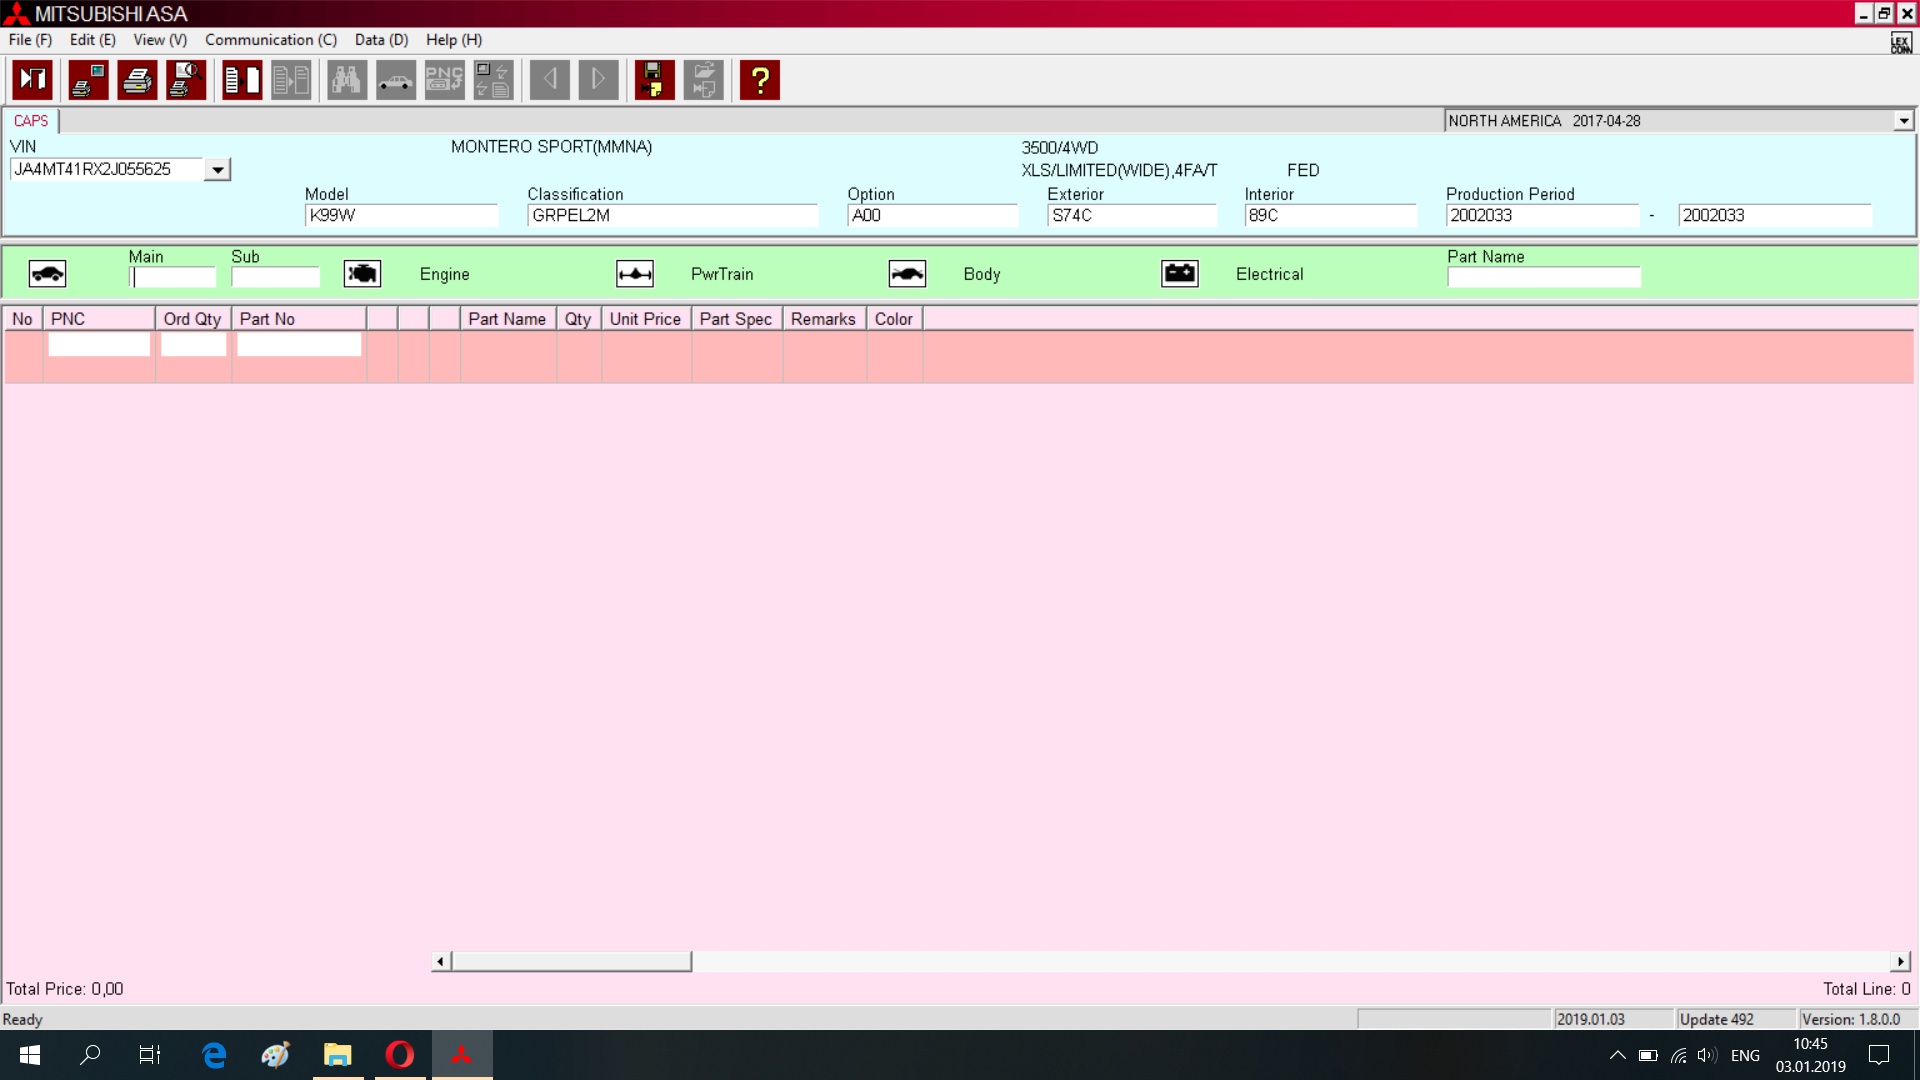Click the save-to-floppy toolbar icon
The height and width of the screenshot is (1080, 1920).
pyautogui.click(x=654, y=80)
